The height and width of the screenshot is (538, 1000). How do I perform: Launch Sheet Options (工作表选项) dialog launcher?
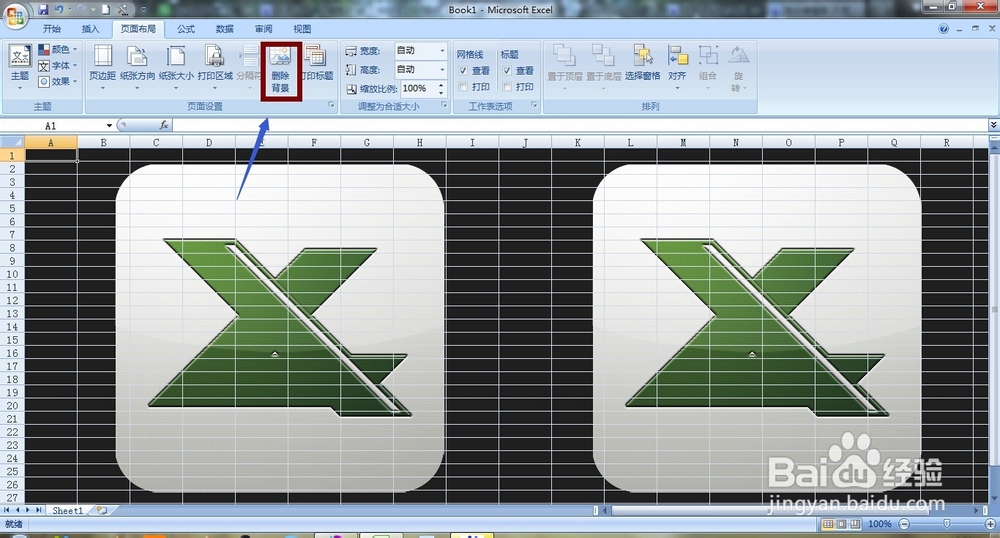(x=534, y=105)
